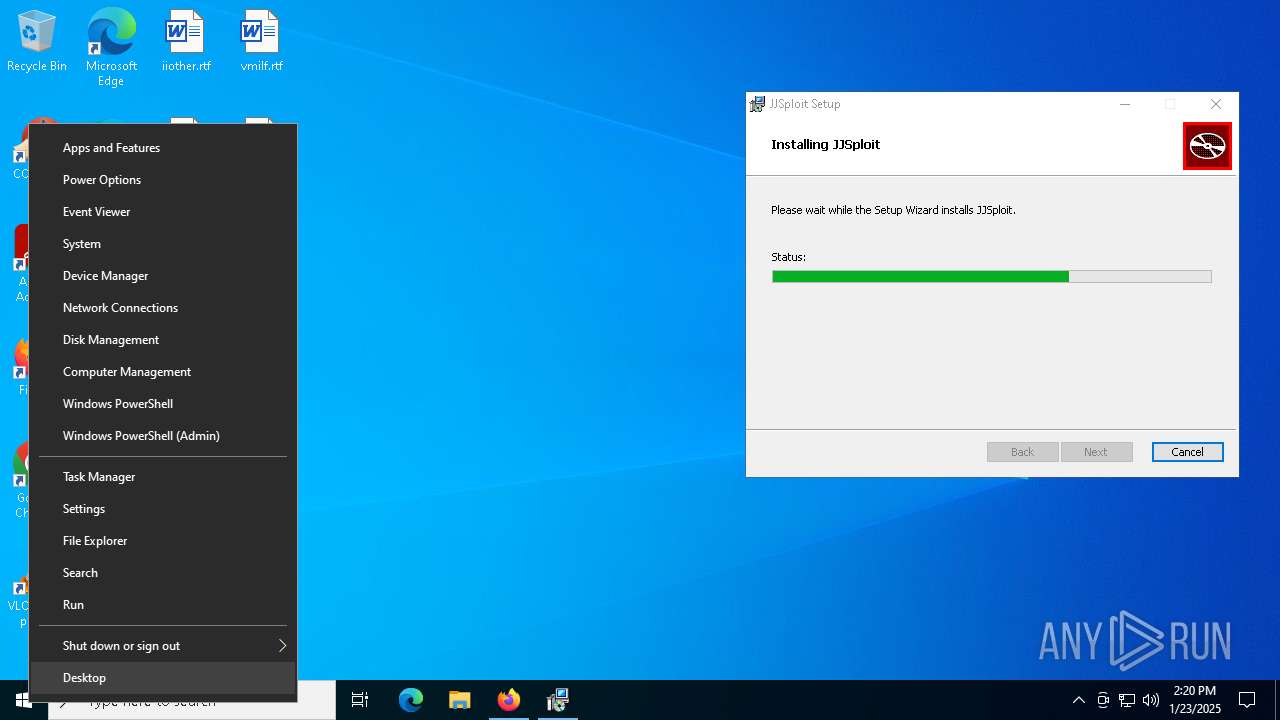Click the network tray icon
Screen dimensions: 1280x720
(x=1127, y=700)
